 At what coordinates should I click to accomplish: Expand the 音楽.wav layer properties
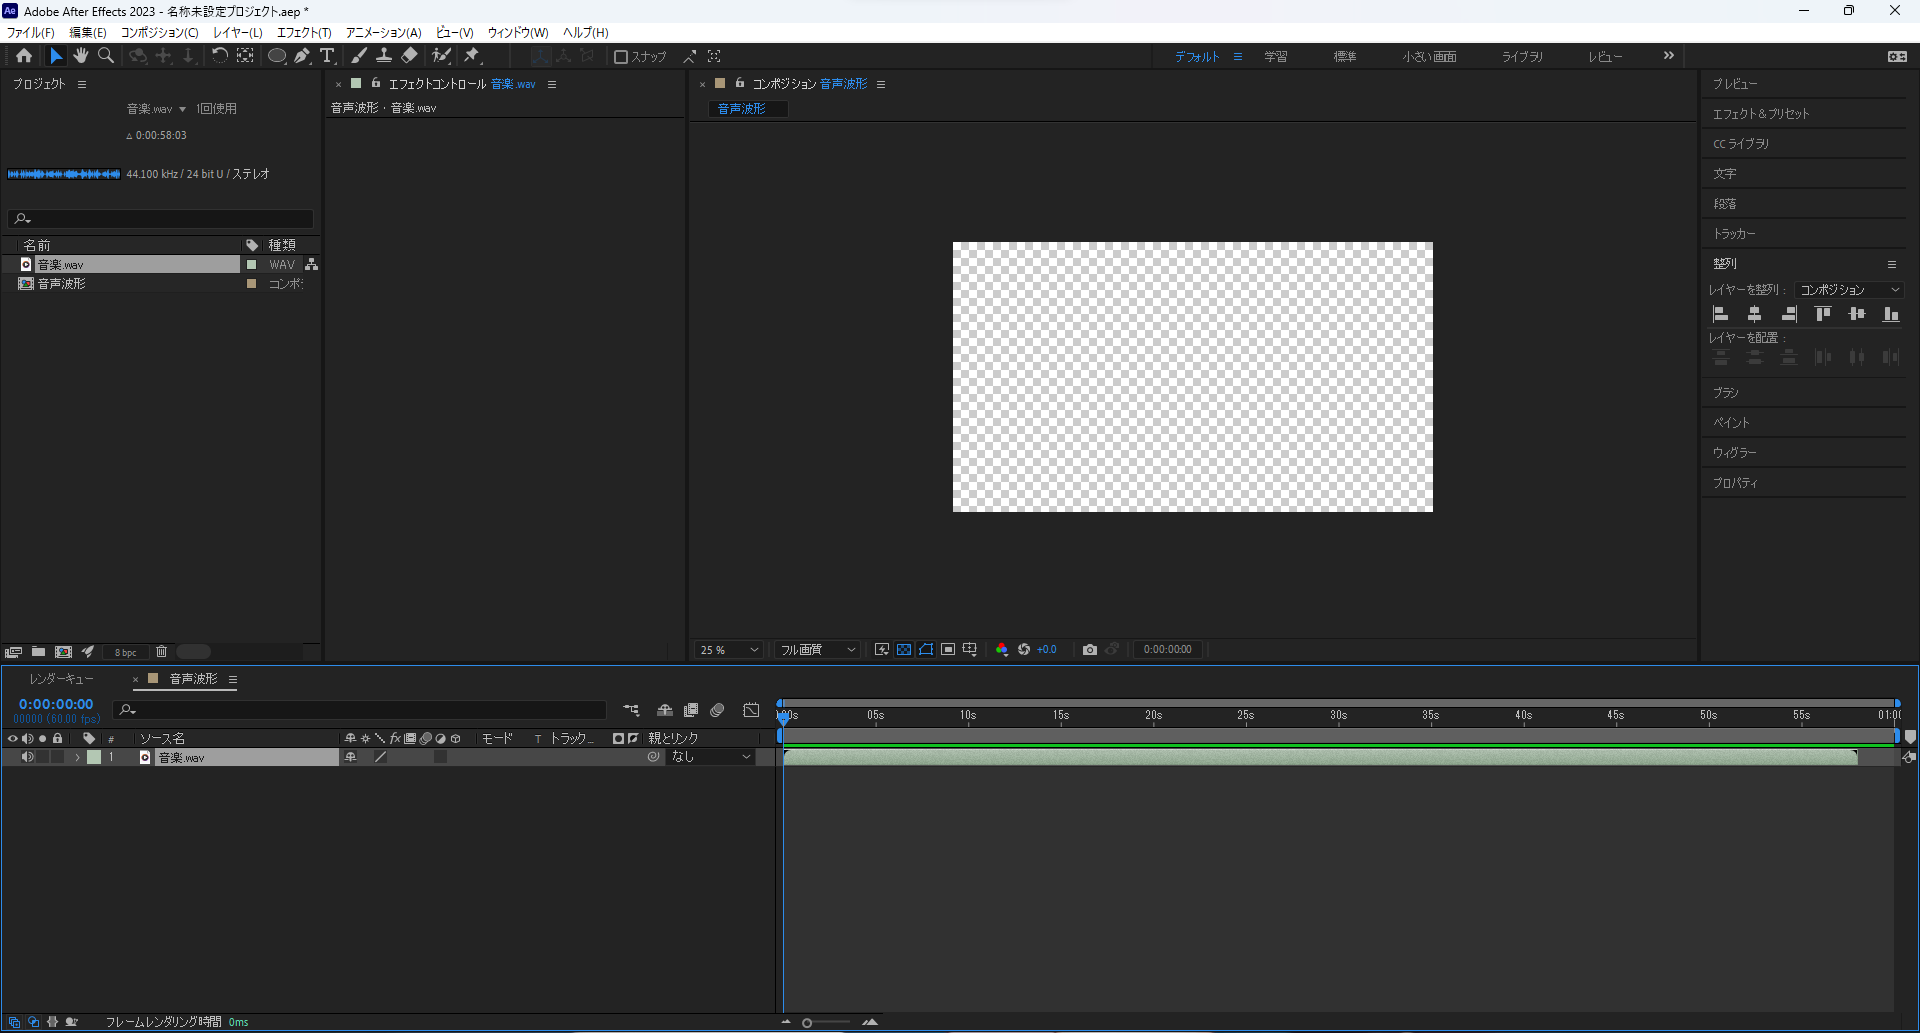pyautogui.click(x=77, y=757)
